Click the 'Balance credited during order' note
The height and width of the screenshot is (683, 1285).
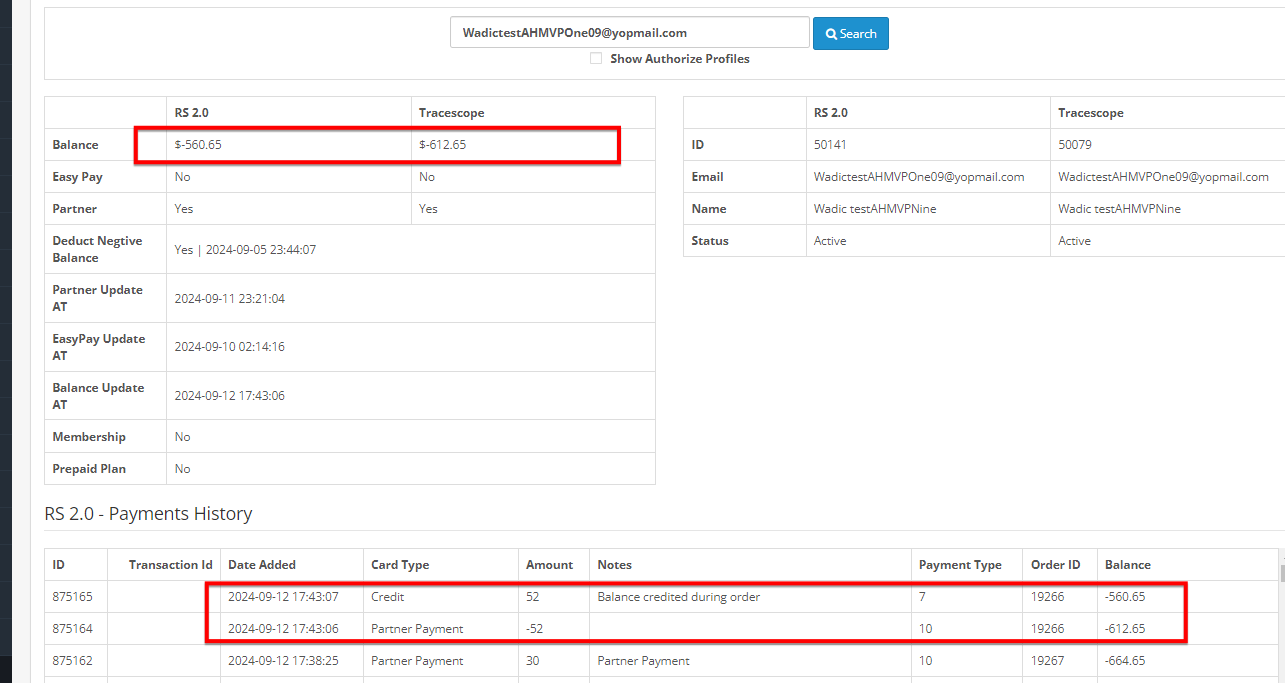pyautogui.click(x=678, y=597)
